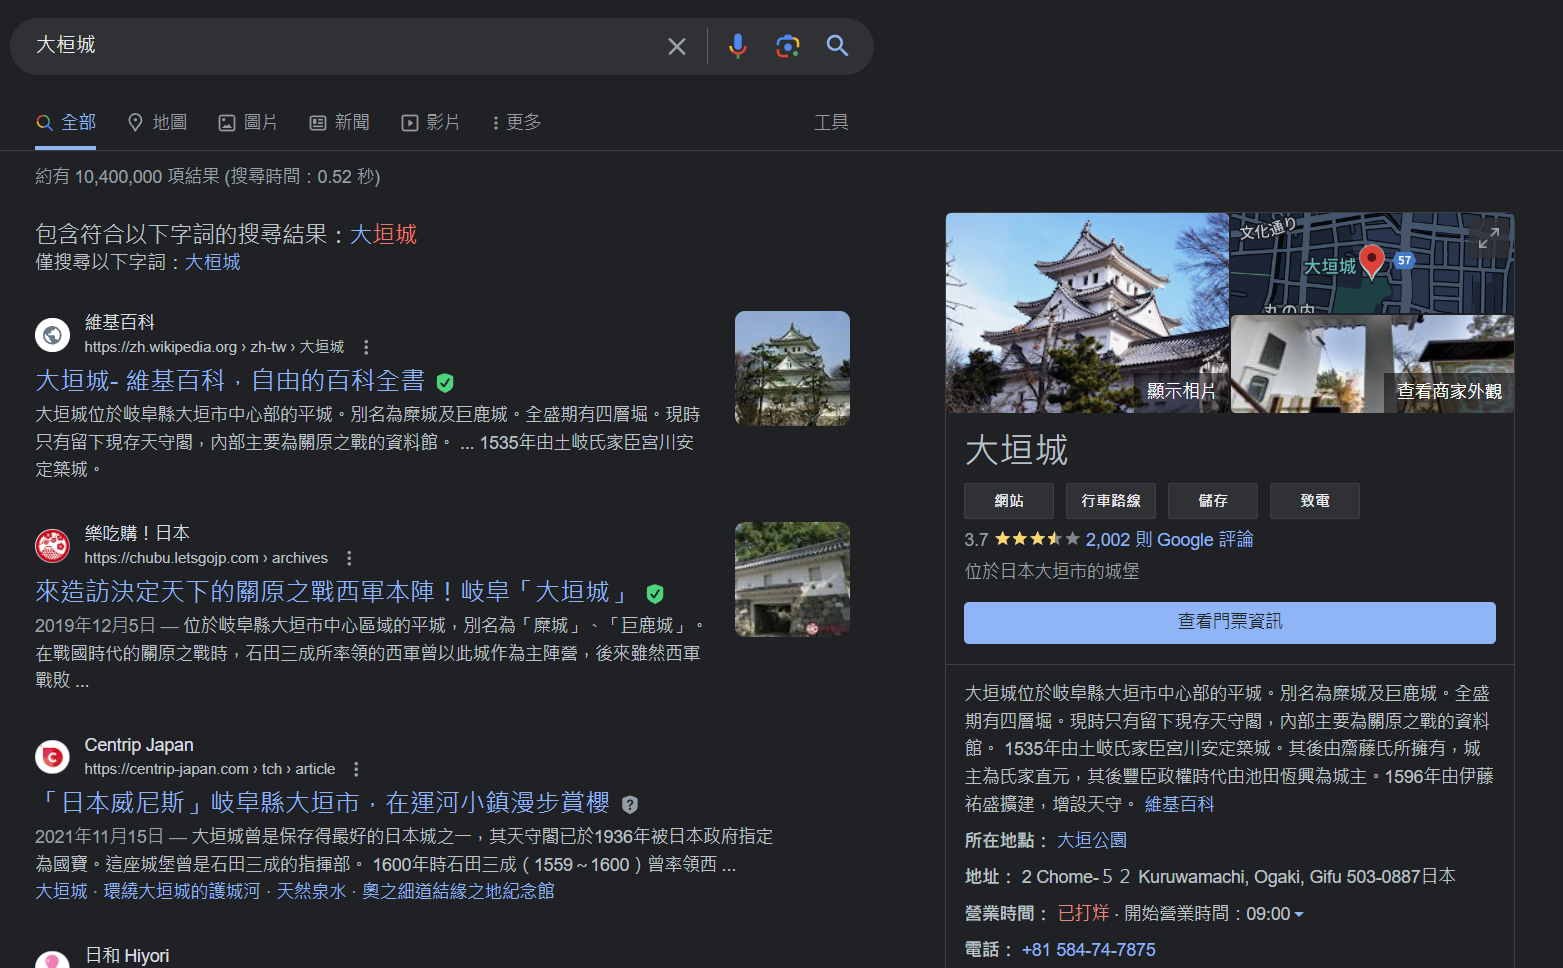The height and width of the screenshot is (968, 1563).
Task: Switch to the 影片 tab
Action: (x=431, y=122)
